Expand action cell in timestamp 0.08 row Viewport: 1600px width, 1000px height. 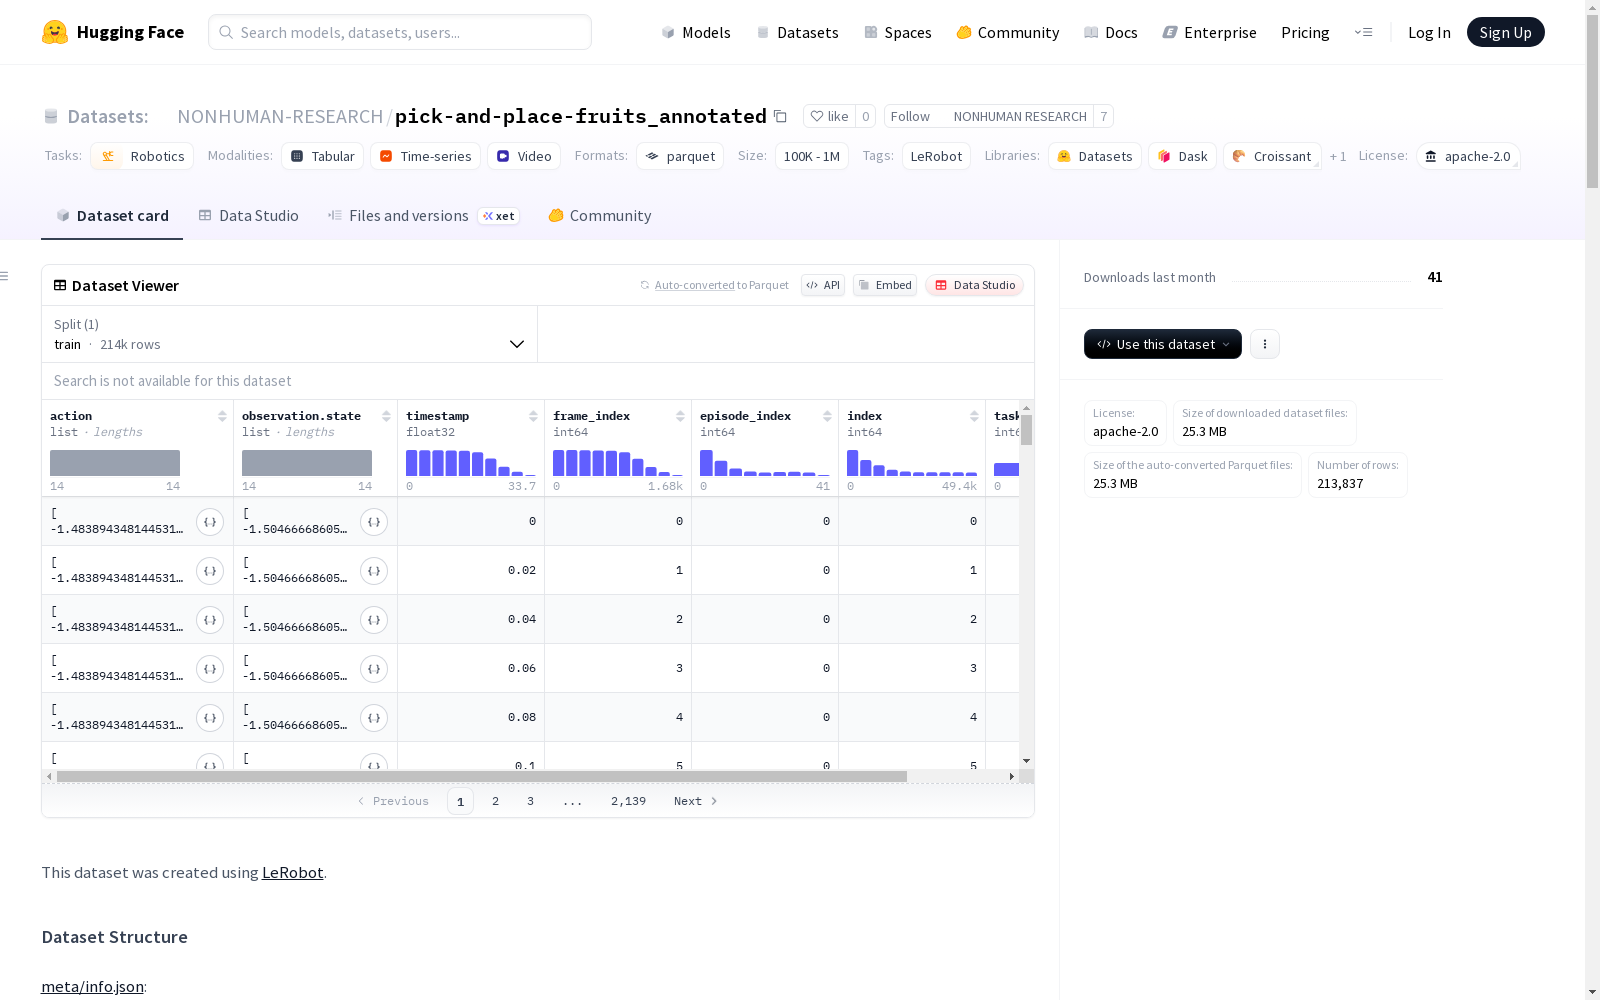pos(210,718)
